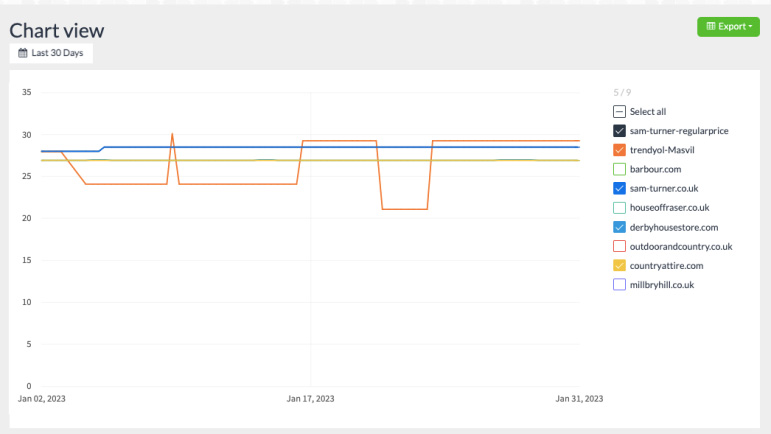This screenshot has width=771, height=434.
Task: Click the table icon on Export button
Action: coord(710,26)
